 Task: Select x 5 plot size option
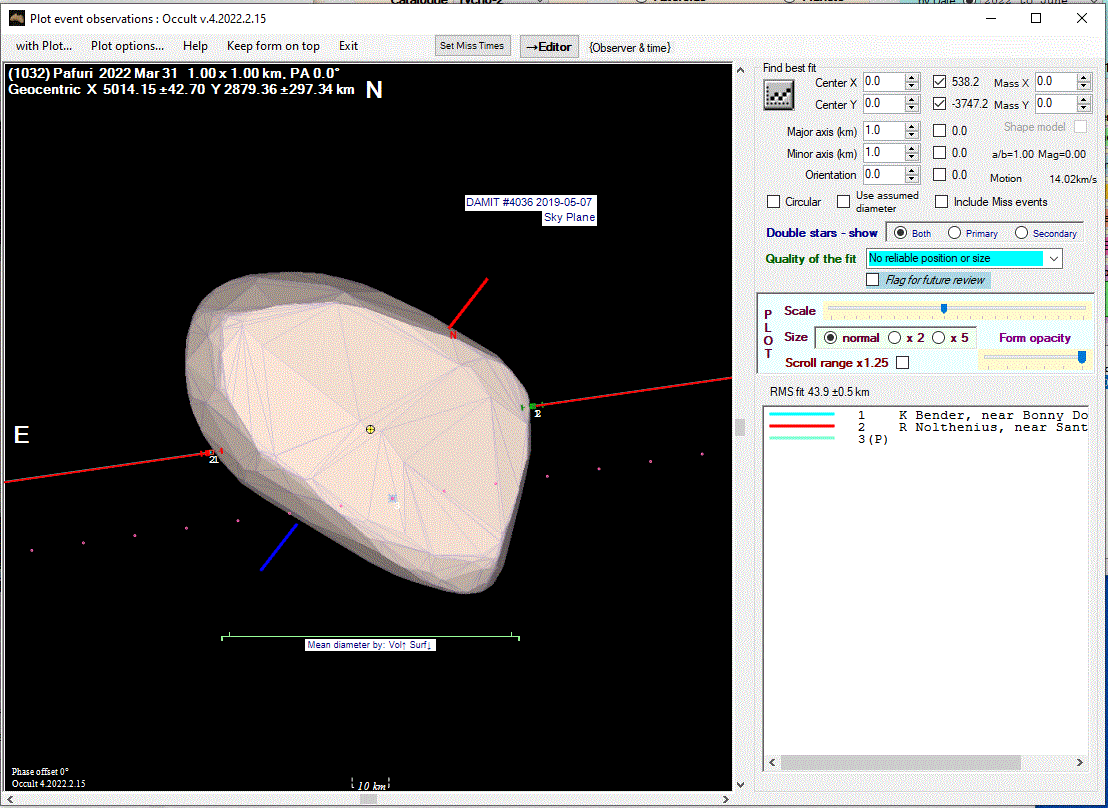pyautogui.click(x=940, y=338)
